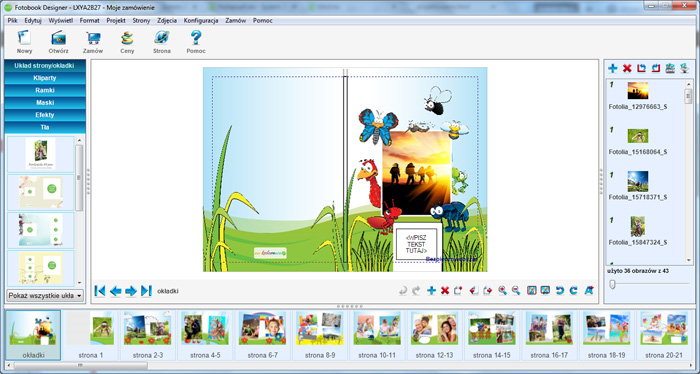Screen dimensions: 700x374
Task: Expand the Układ strony/okładki panel
Action: [45, 66]
